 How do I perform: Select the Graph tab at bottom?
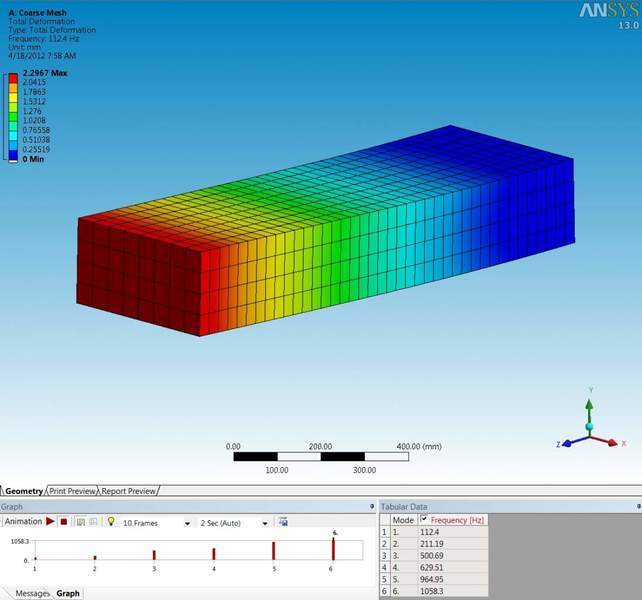pos(68,593)
